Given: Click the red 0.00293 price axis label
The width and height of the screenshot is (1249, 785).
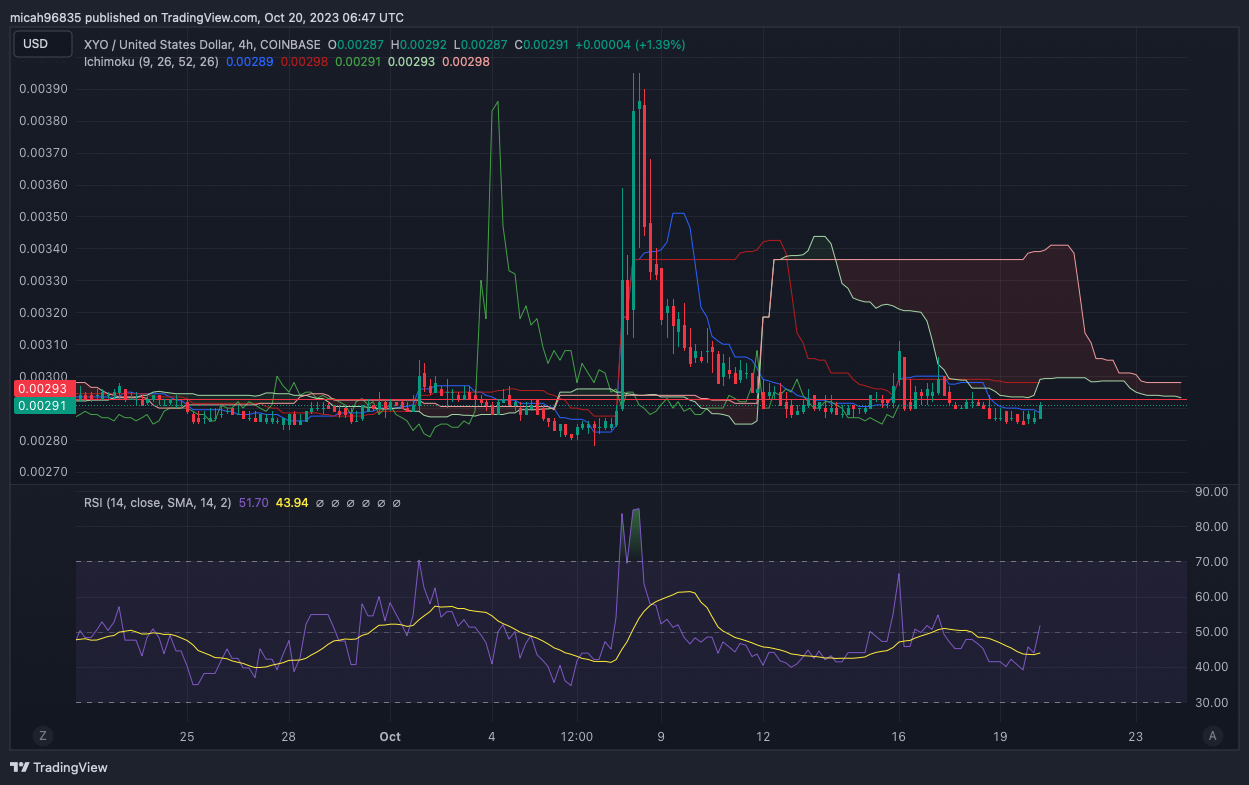Looking at the screenshot, I should coord(43,389).
